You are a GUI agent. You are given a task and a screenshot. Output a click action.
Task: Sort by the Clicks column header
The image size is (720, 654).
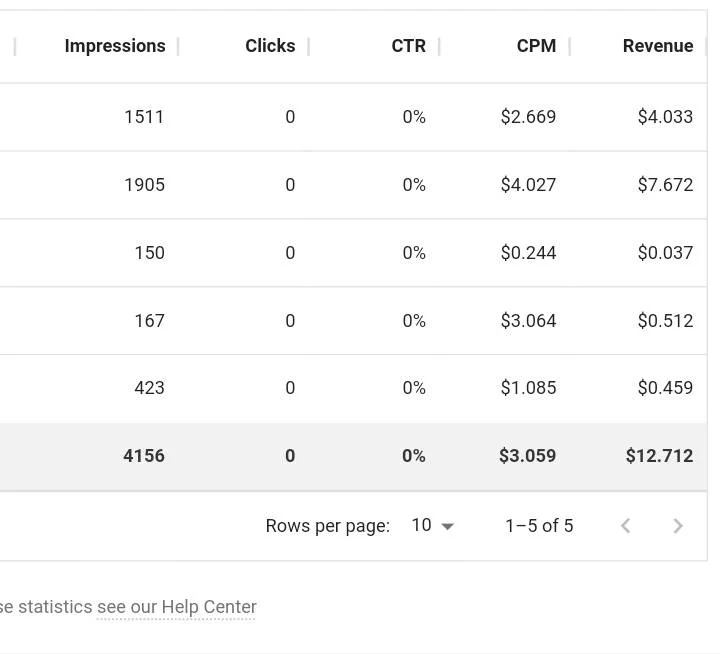tap(270, 46)
